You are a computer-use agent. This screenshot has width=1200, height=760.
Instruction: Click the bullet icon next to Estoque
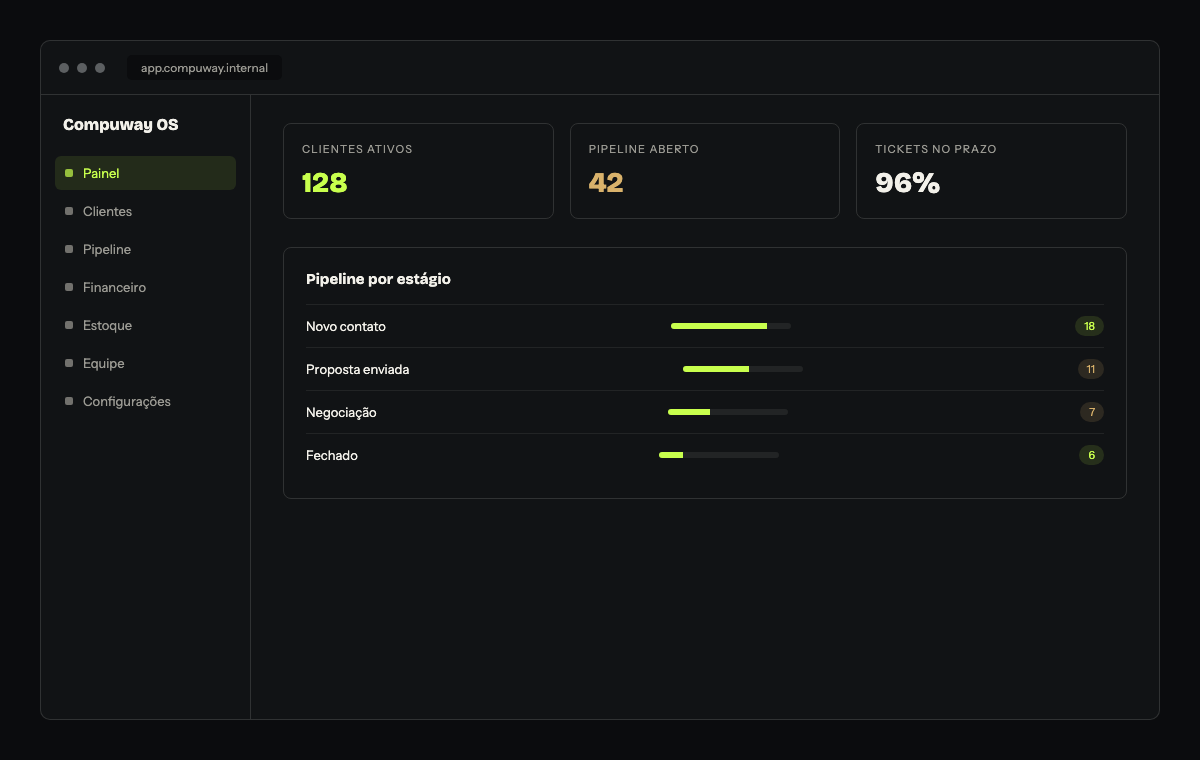(69, 325)
